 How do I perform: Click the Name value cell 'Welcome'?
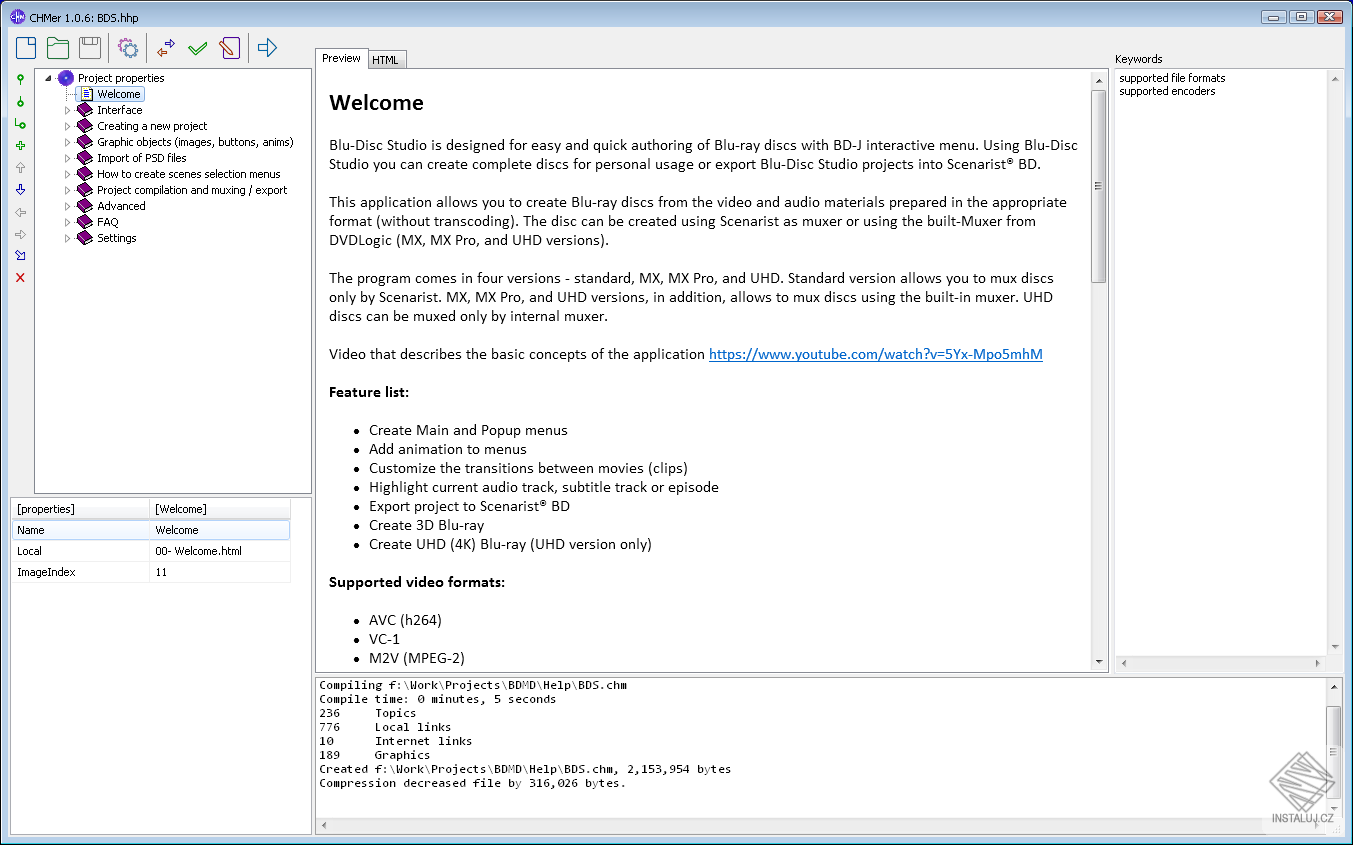pyautogui.click(x=220, y=530)
